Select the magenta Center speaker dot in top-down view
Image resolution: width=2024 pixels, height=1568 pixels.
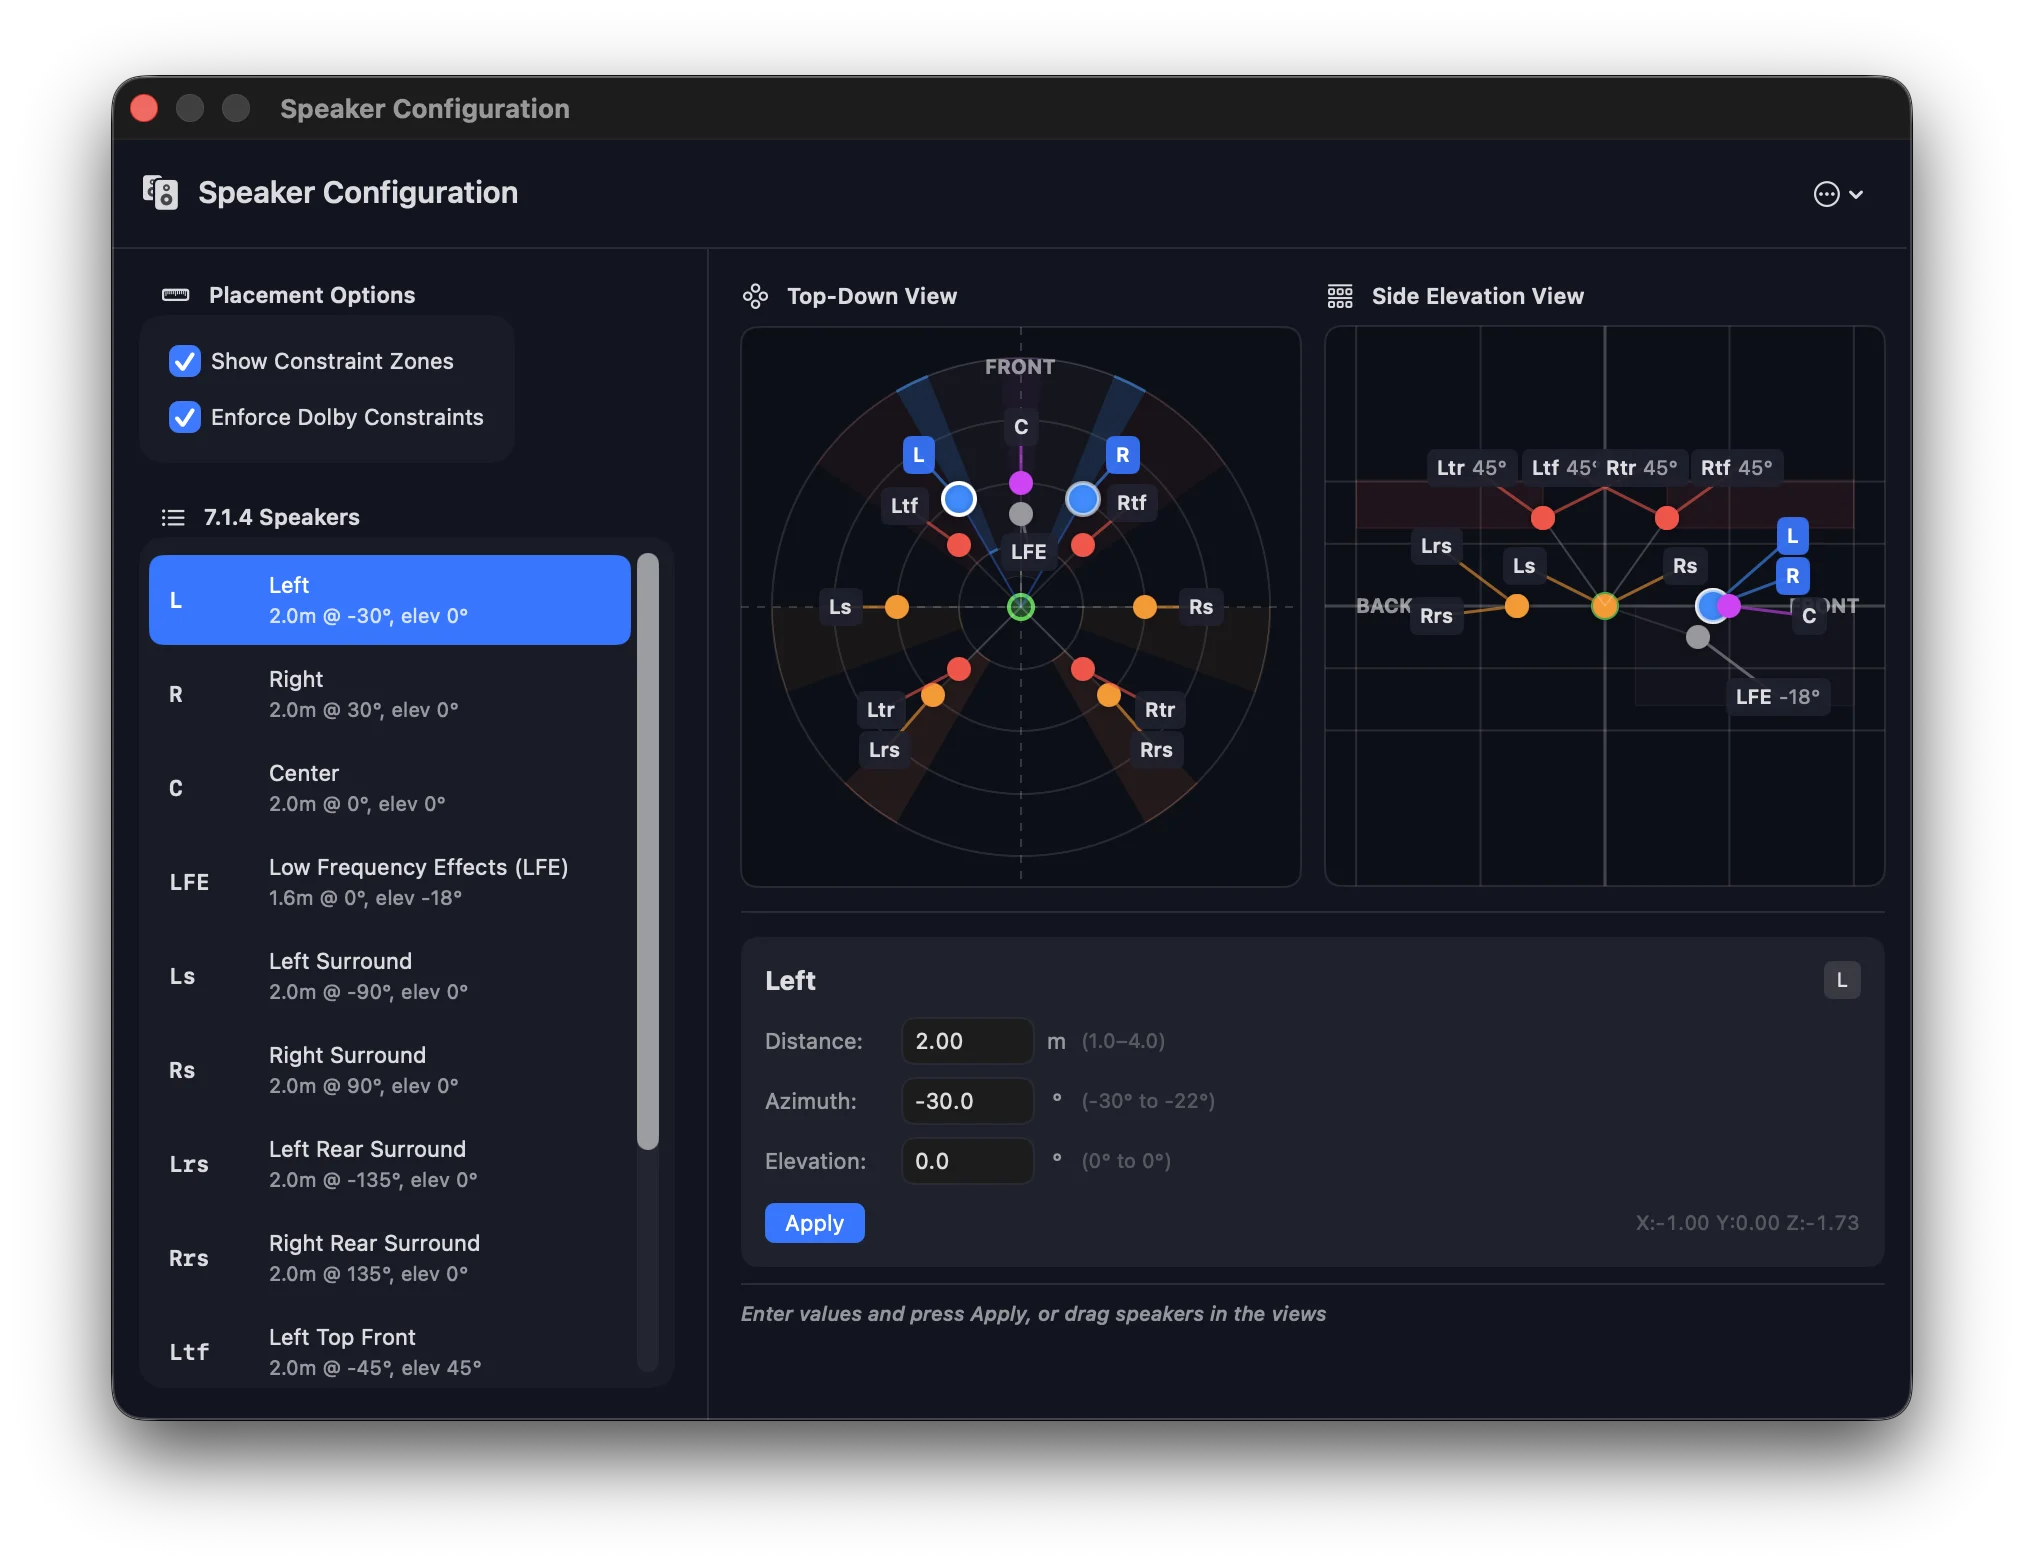1020,483
